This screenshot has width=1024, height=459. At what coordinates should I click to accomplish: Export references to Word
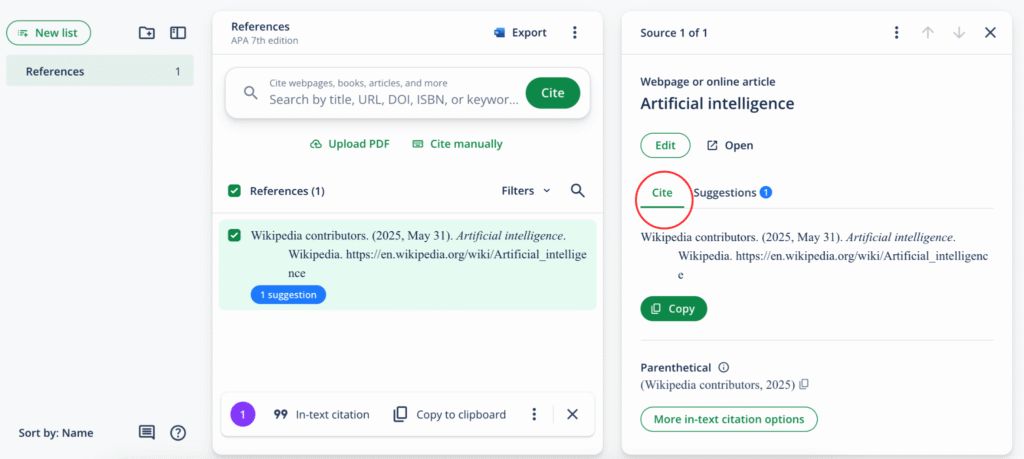click(x=520, y=33)
